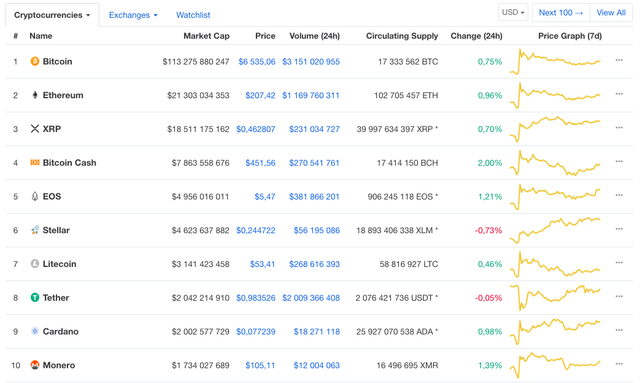Open the USD currency selector
Screen dimensions: 640x383
513,12
